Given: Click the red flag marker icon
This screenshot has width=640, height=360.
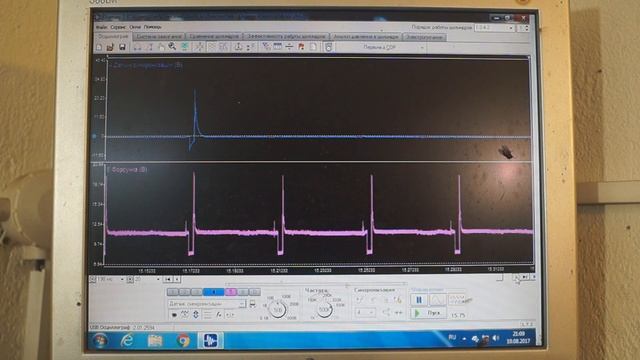Looking at the screenshot, I should pos(301,47).
